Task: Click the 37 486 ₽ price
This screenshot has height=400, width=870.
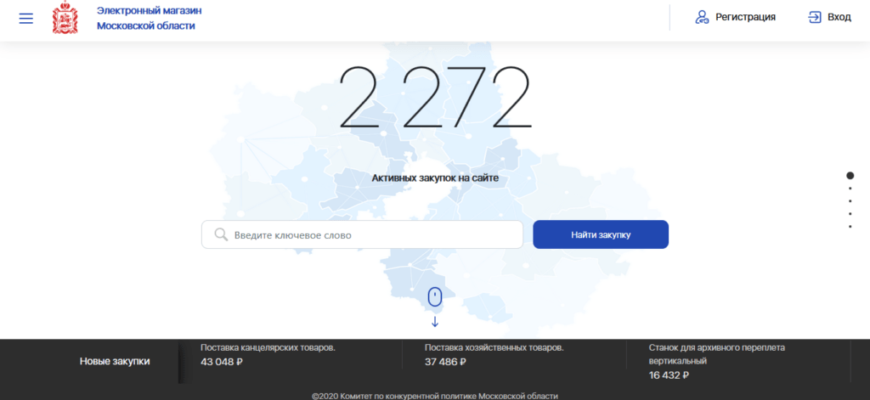Action: [x=446, y=362]
